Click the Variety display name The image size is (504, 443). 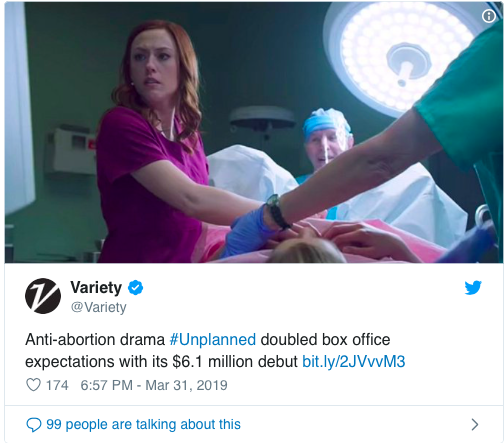tap(96, 288)
